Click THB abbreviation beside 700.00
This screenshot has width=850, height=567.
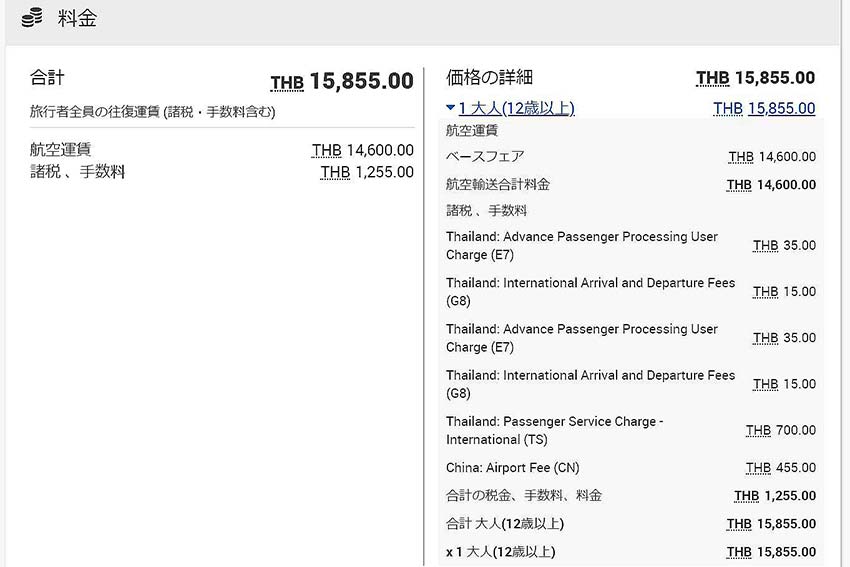coord(758,430)
